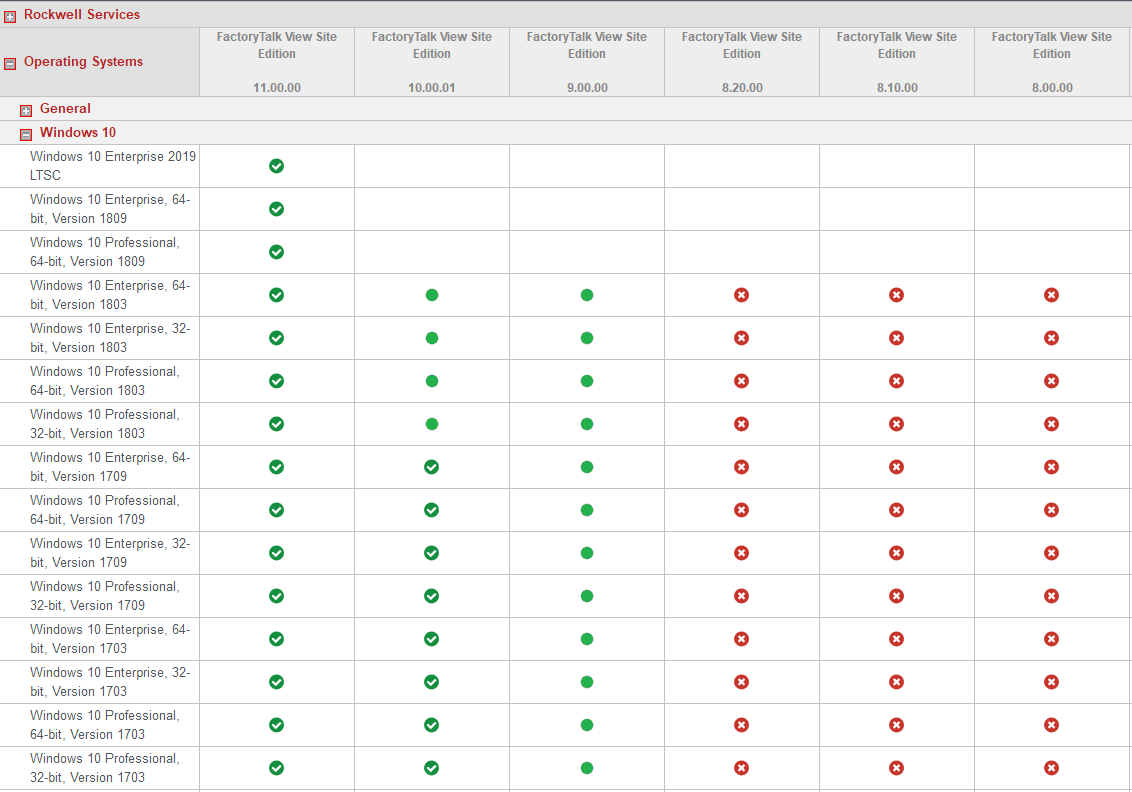Click green check for Enterprise 64-bit 1703 under 10.00.01
The height and width of the screenshot is (792, 1132).
[x=432, y=639]
